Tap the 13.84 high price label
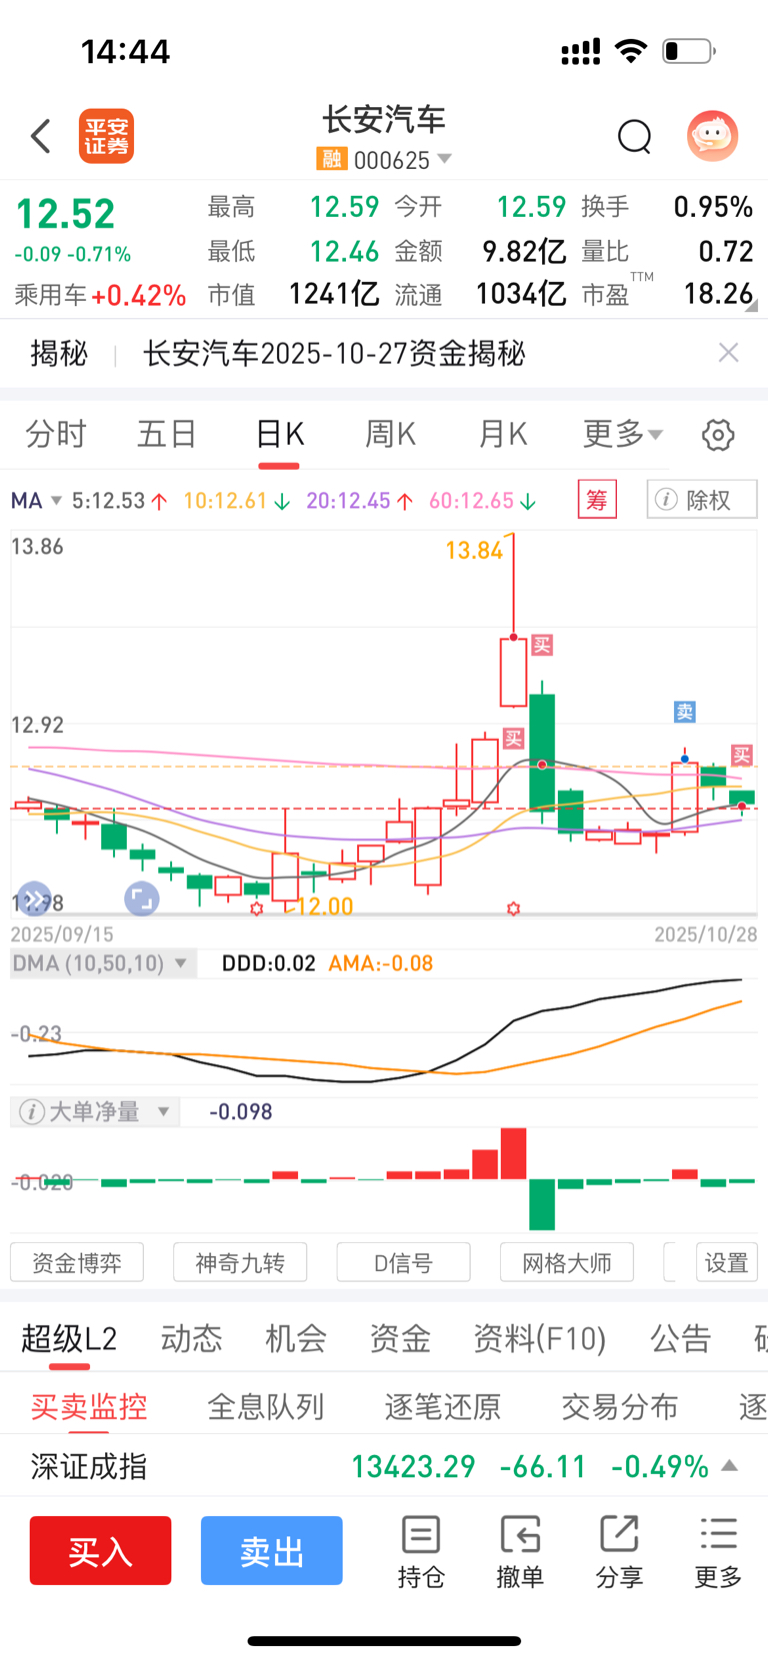768x1663 pixels. (x=474, y=550)
